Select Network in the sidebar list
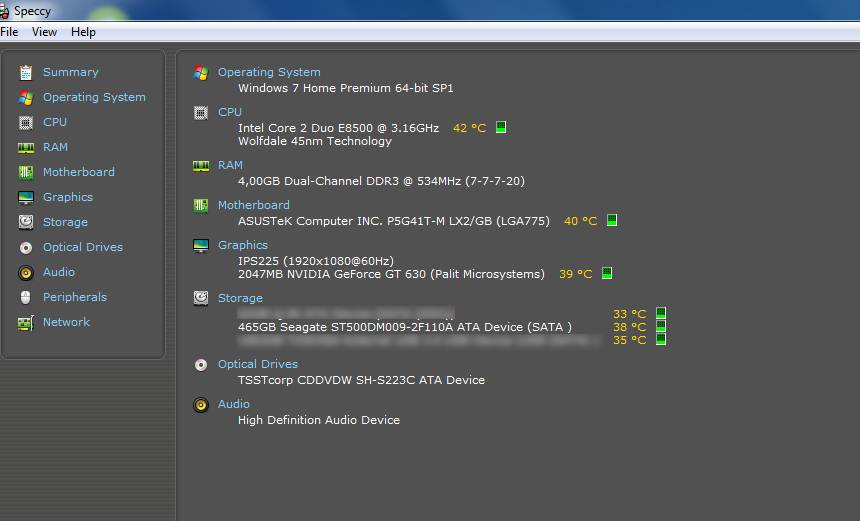 66,322
